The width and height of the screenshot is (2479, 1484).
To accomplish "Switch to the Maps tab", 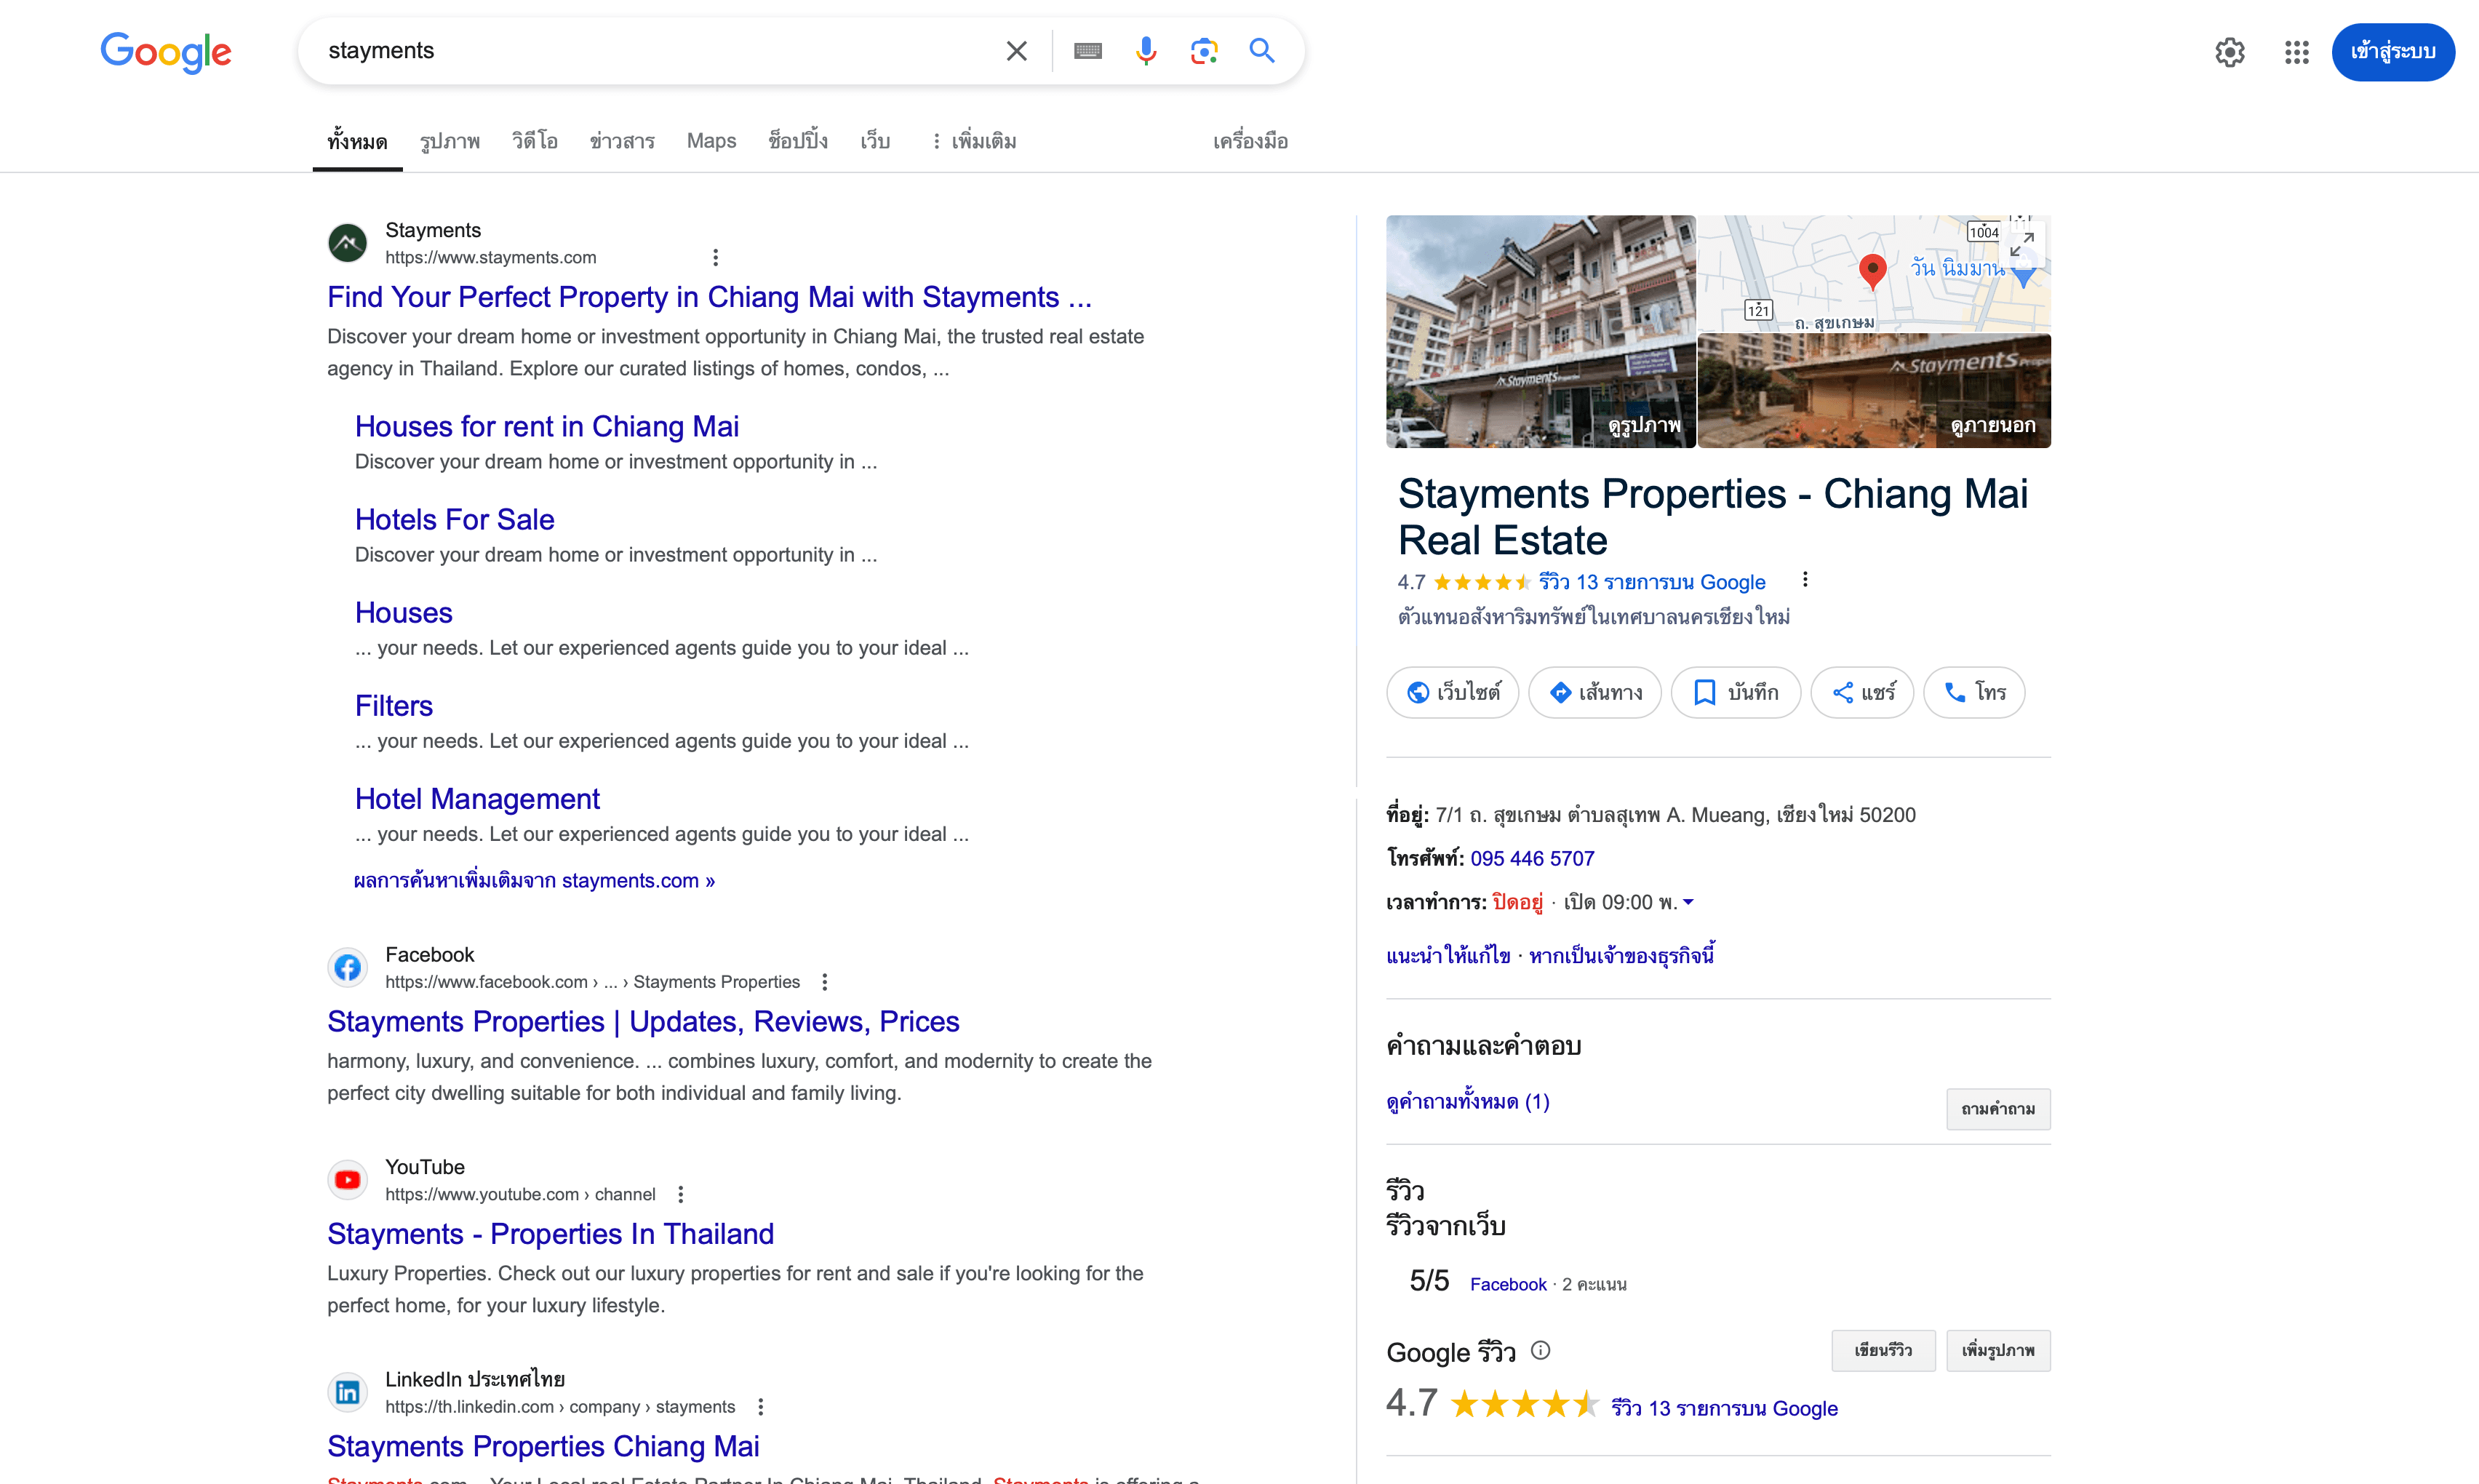I will pos(711,141).
